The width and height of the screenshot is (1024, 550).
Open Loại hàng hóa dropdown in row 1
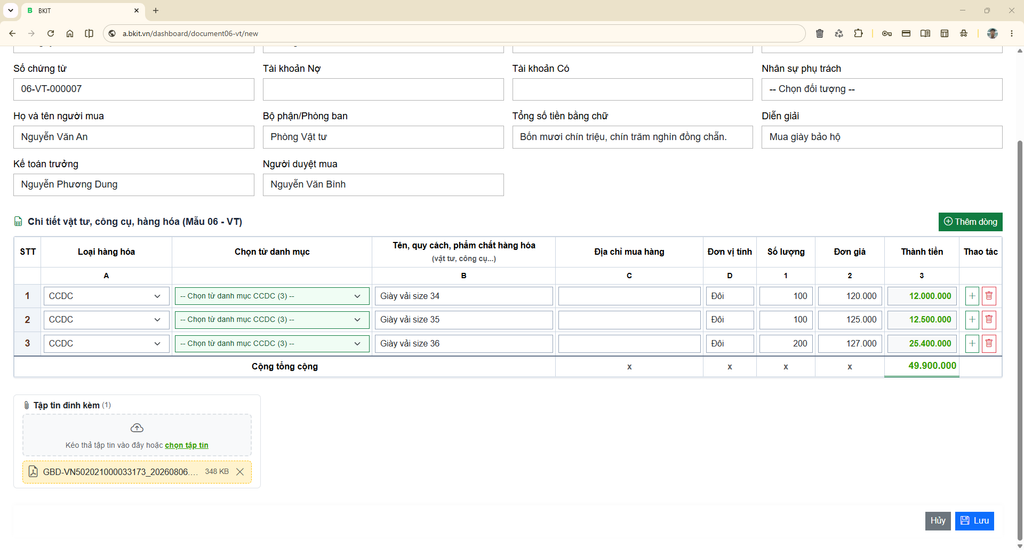point(104,296)
